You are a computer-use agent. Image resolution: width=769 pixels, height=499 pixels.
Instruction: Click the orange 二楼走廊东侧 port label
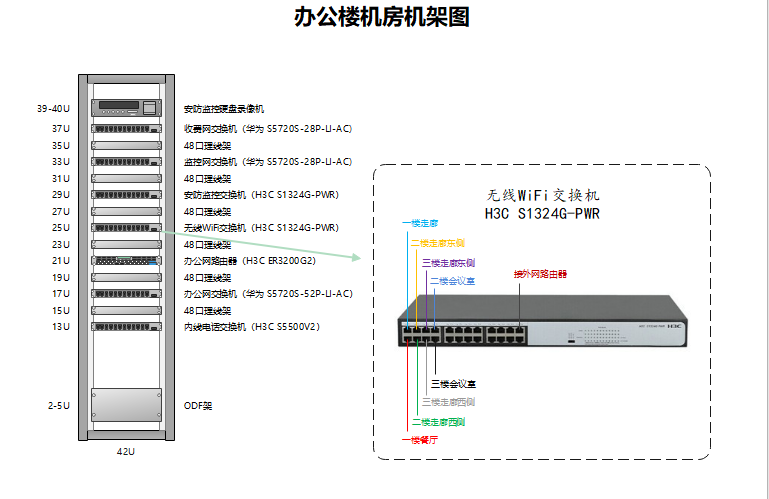pos(437,243)
